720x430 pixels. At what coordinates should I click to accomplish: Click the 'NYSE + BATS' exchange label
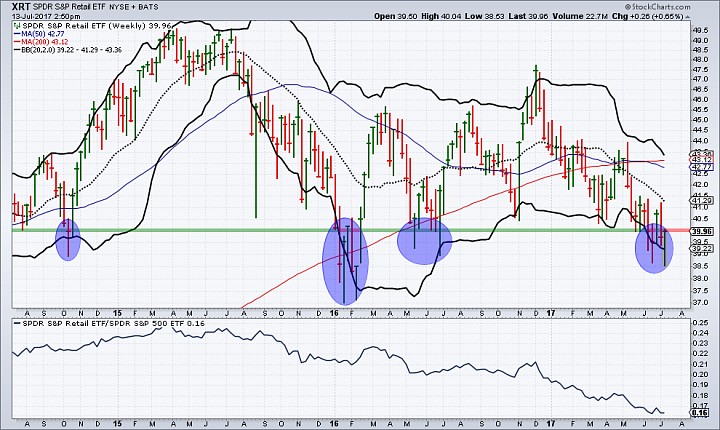135,7
